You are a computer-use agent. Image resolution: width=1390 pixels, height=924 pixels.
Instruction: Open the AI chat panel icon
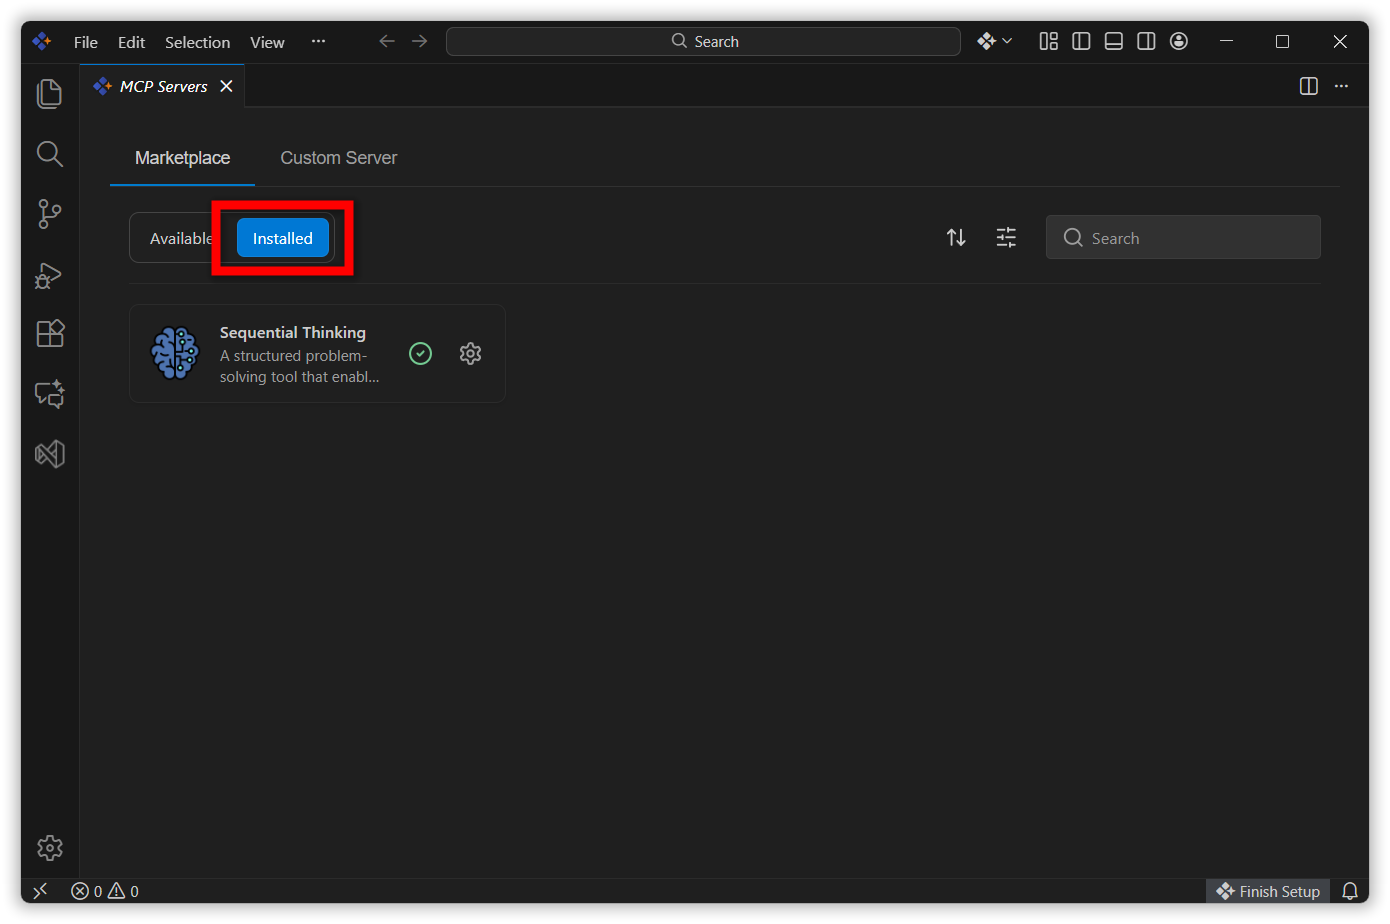(49, 394)
